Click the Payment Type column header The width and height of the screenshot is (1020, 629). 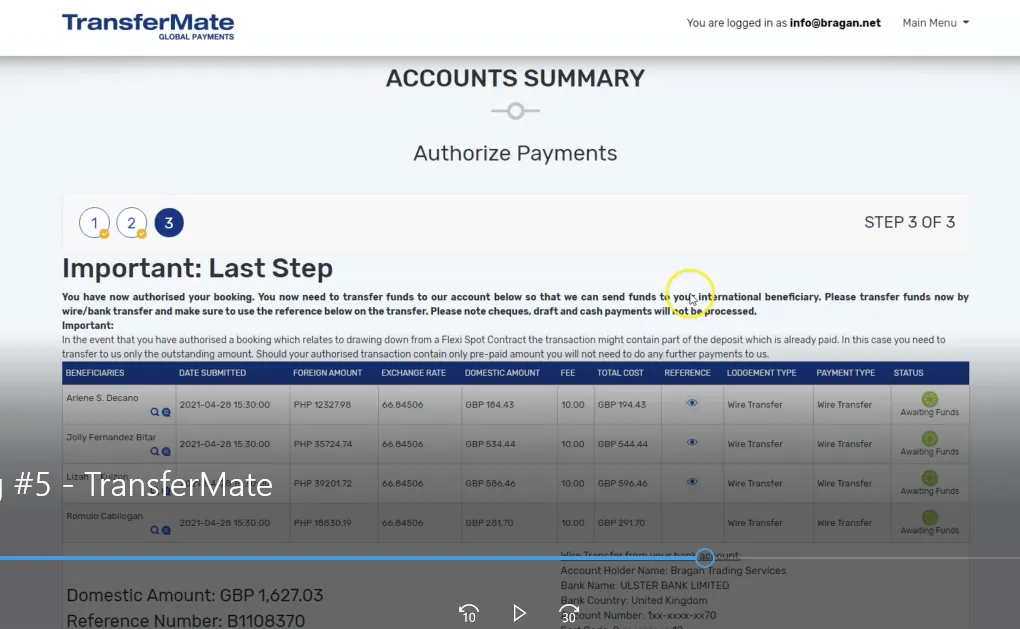point(845,373)
